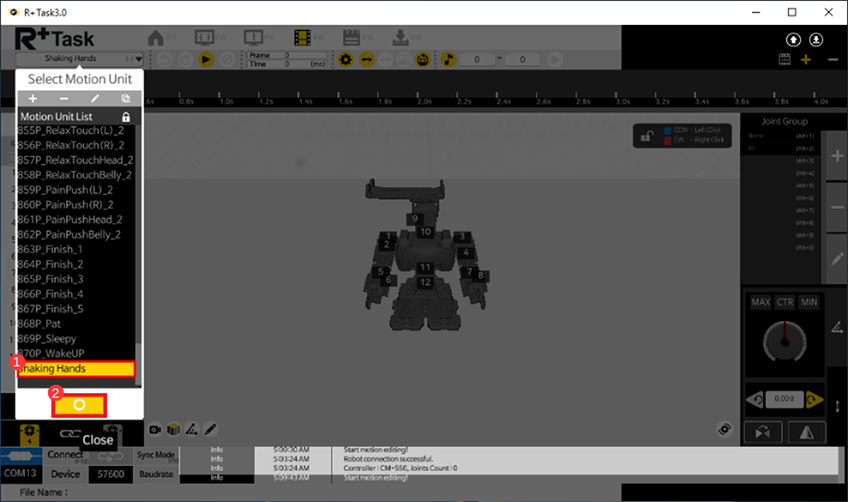The image size is (848, 502).
Task: Select Shaking Hands in motion unit list
Action: click(76, 369)
